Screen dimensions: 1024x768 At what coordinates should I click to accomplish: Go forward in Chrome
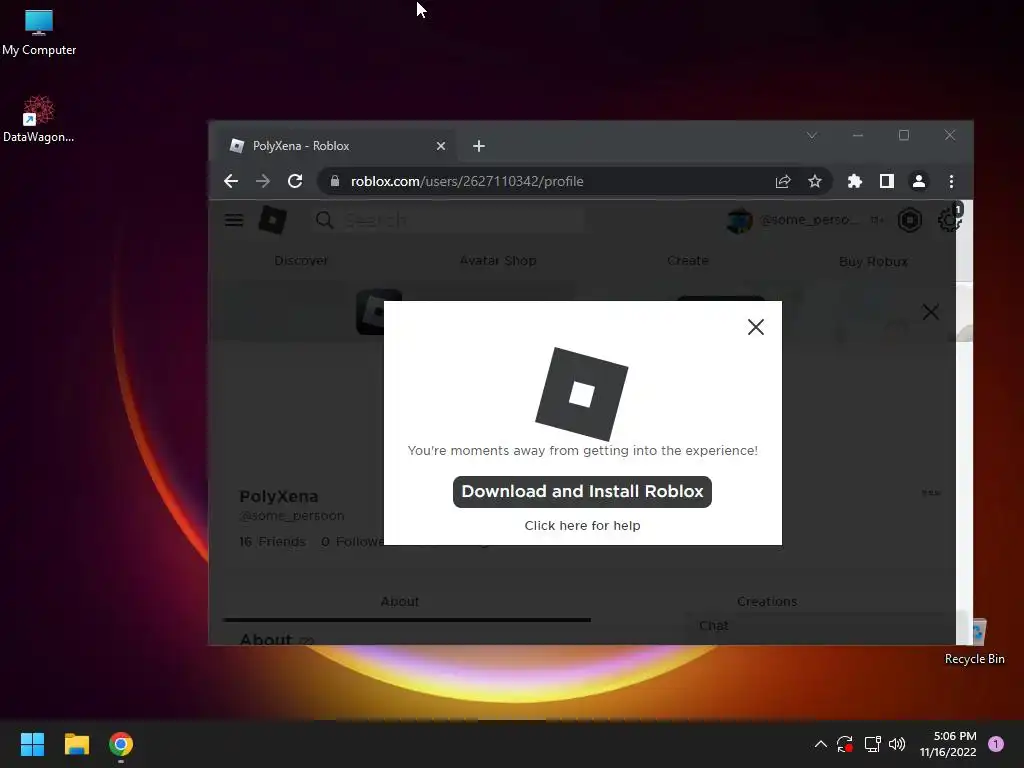click(263, 181)
